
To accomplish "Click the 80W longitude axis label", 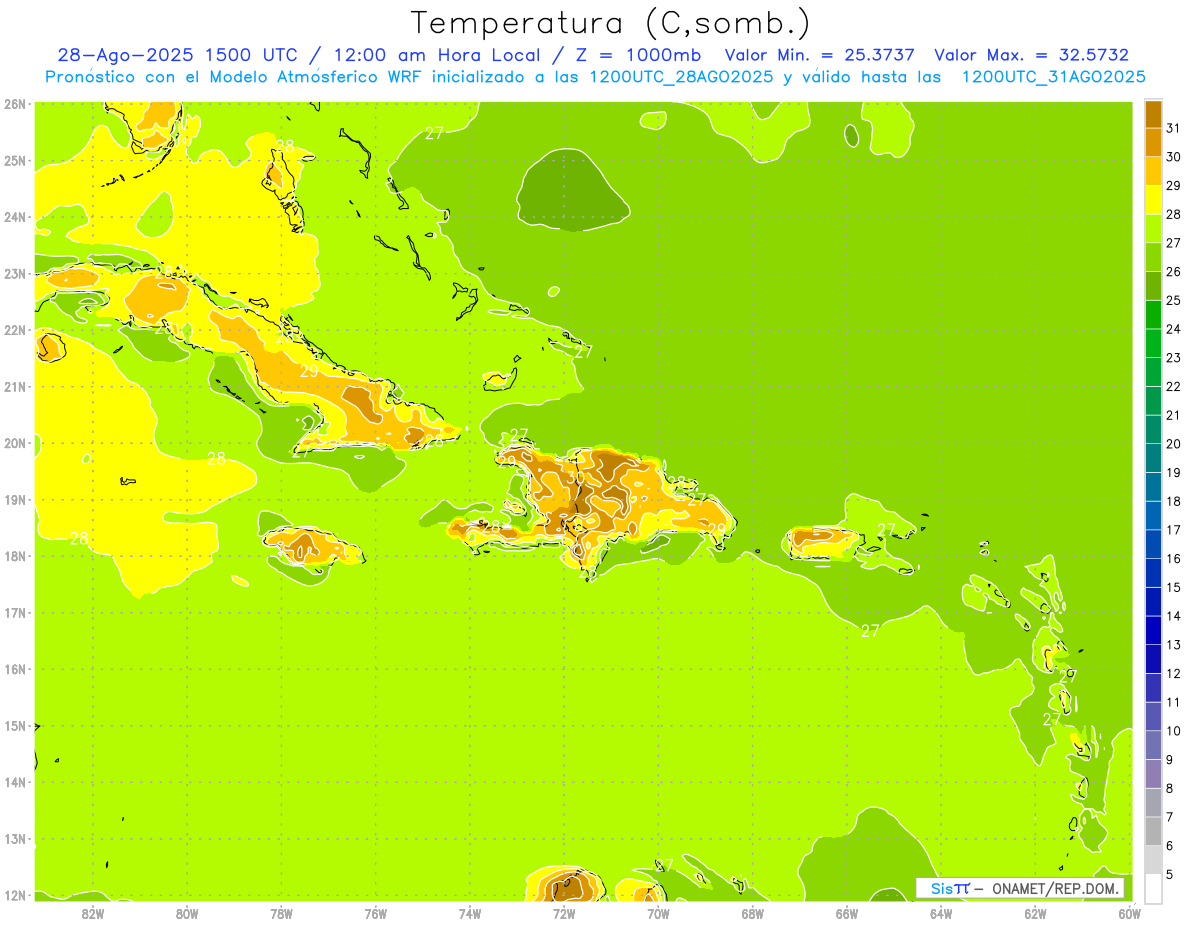I will (187, 913).
